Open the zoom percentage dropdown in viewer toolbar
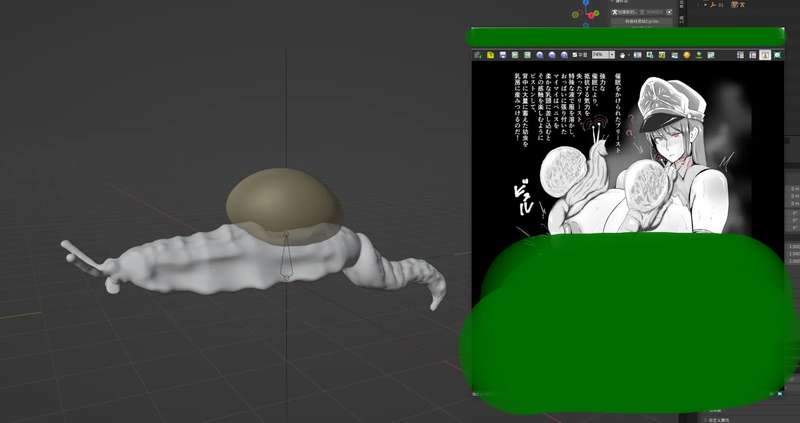Viewport: 800px width, 423px height. pyautogui.click(x=603, y=54)
